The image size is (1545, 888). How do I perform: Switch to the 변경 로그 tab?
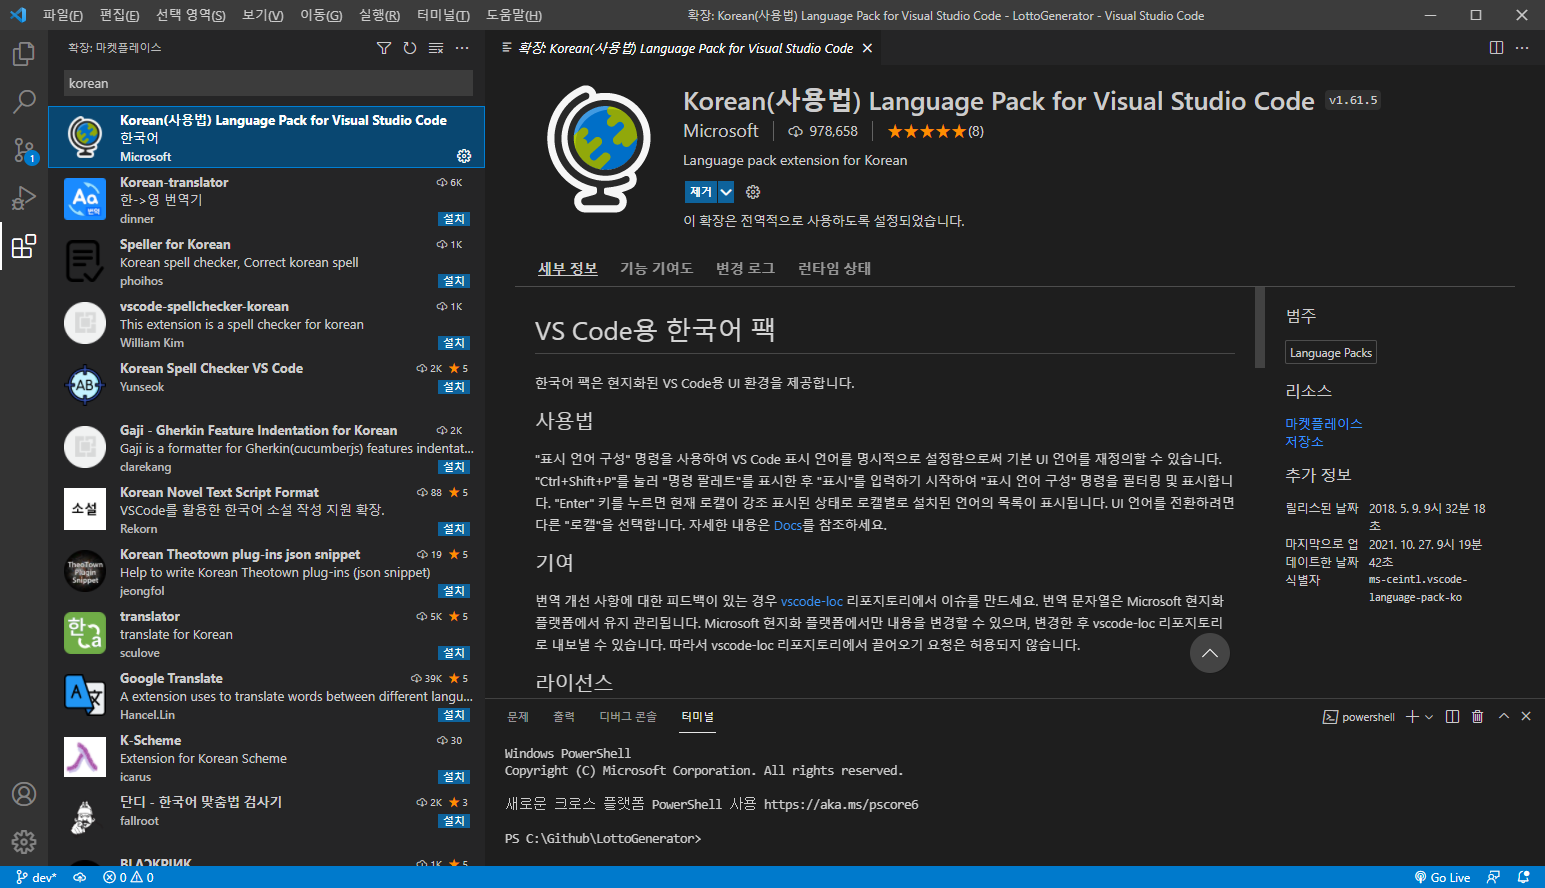pos(745,268)
